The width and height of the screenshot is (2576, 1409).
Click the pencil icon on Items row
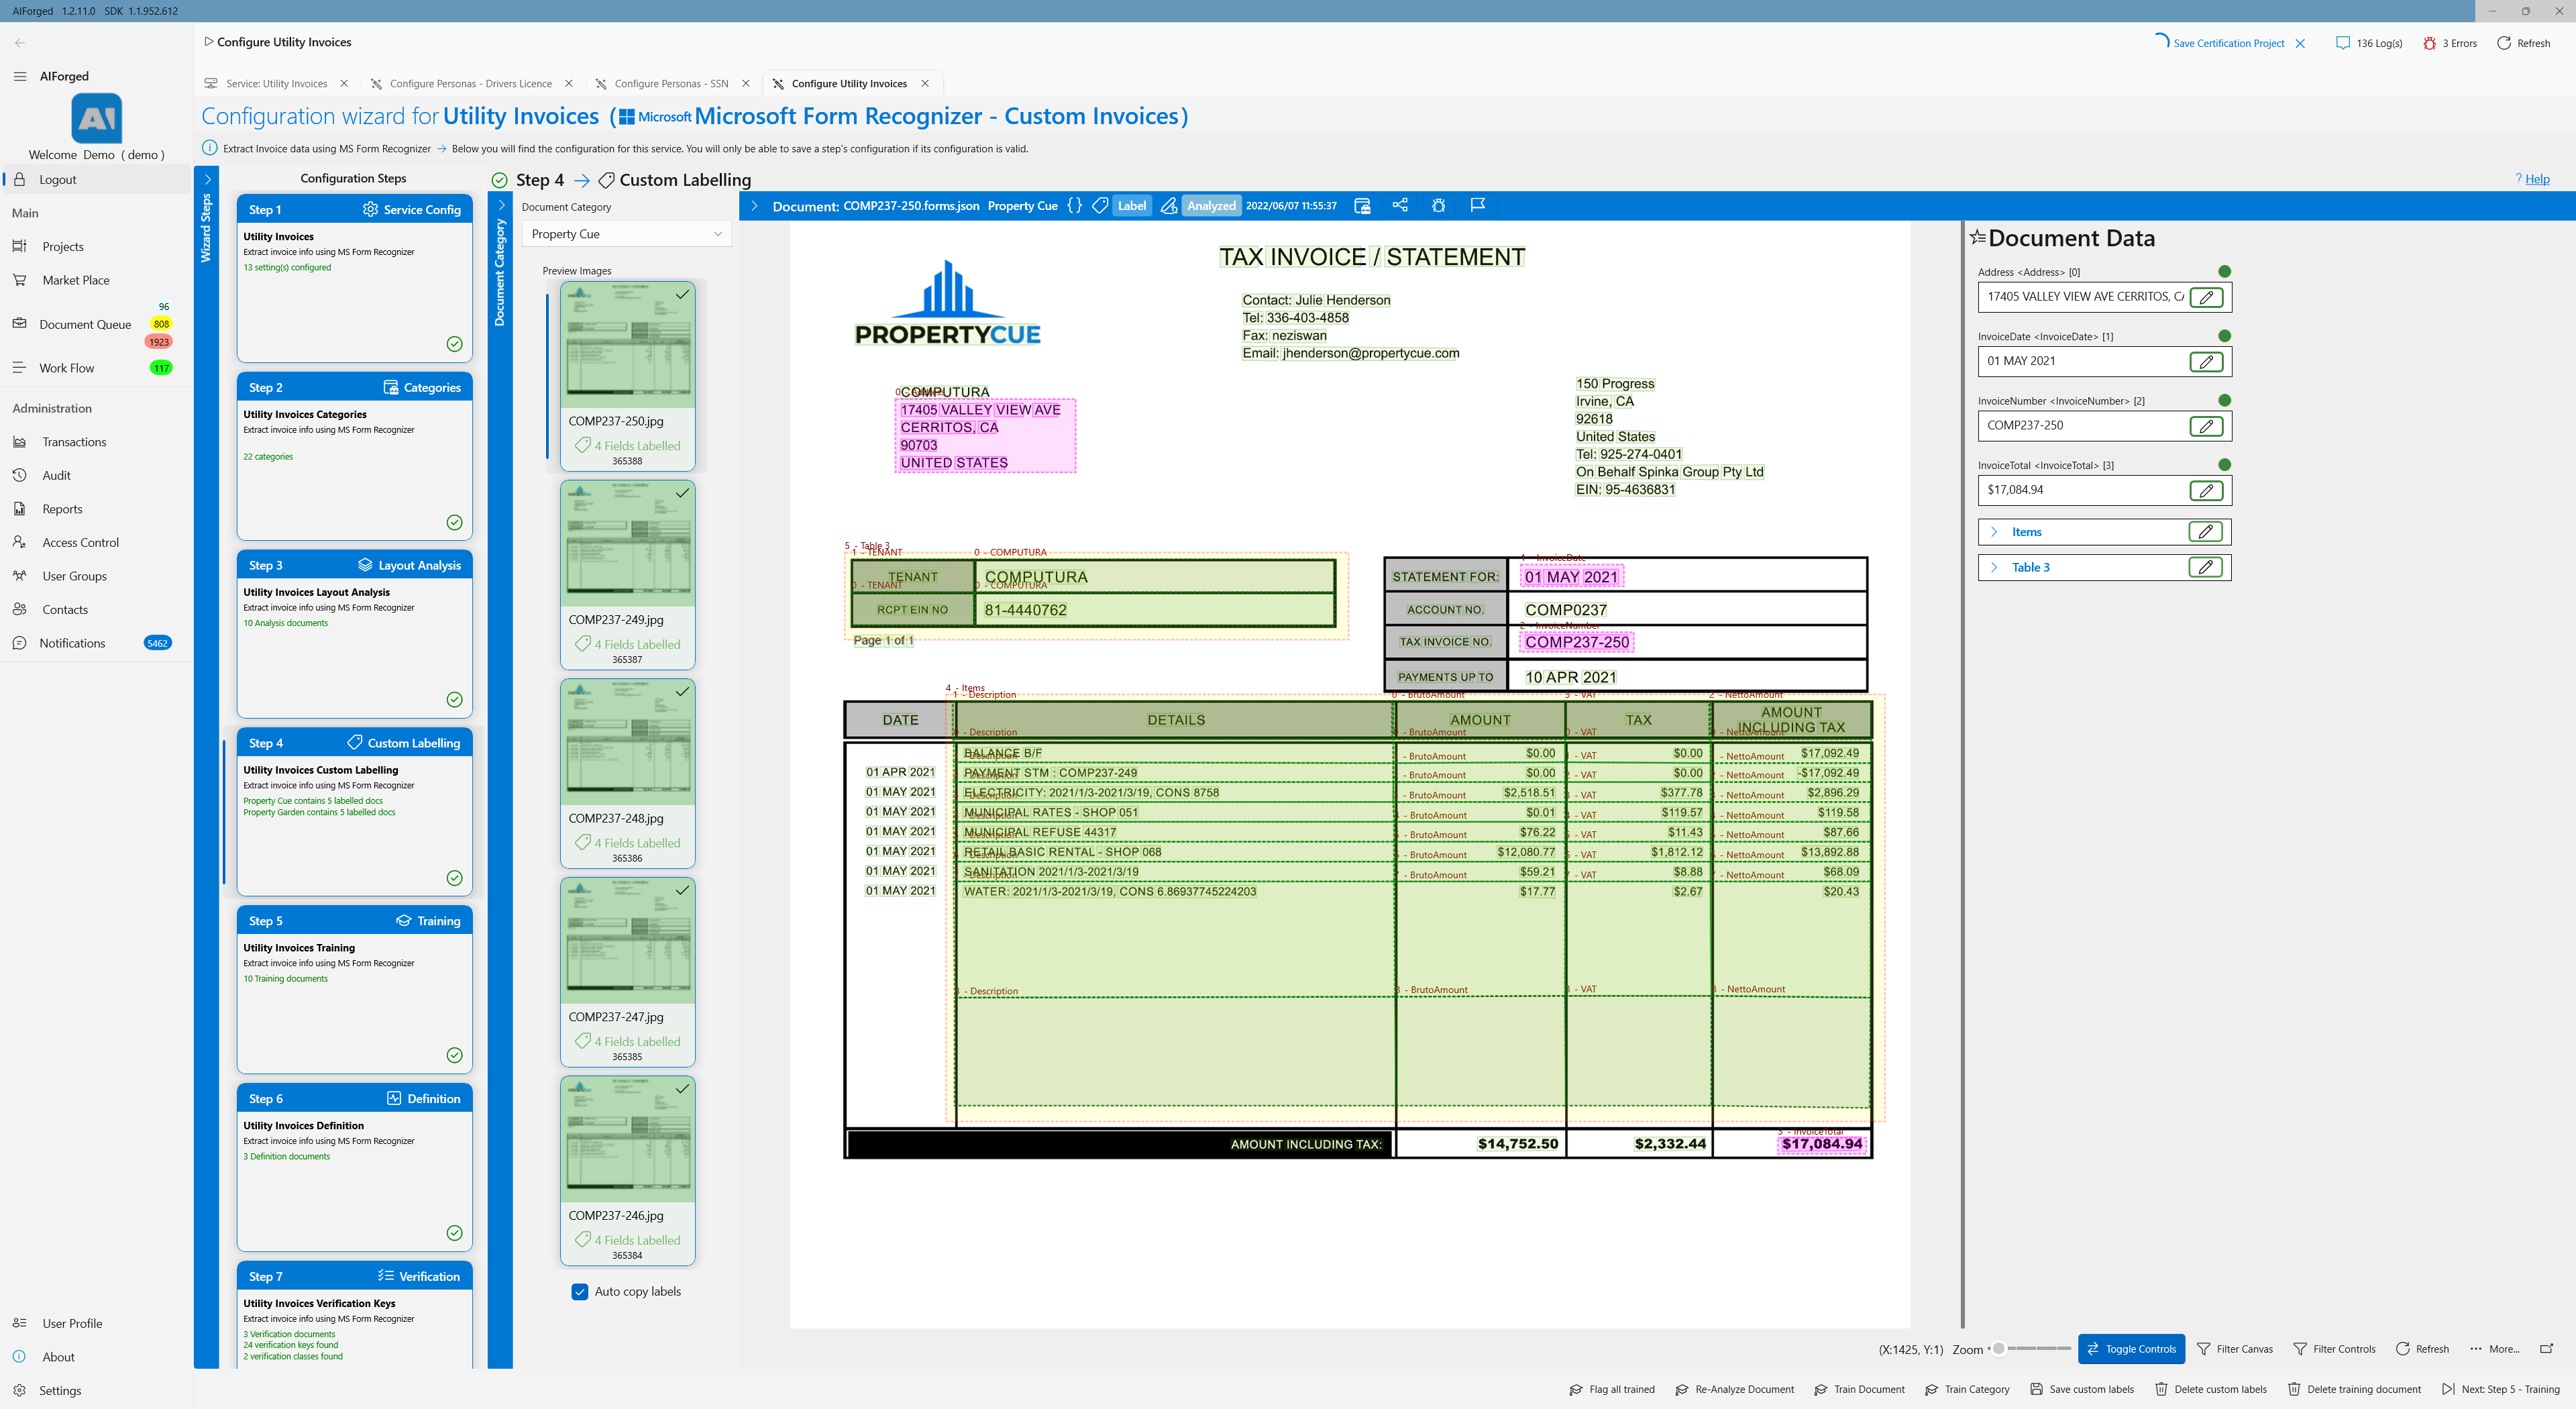coord(2205,532)
